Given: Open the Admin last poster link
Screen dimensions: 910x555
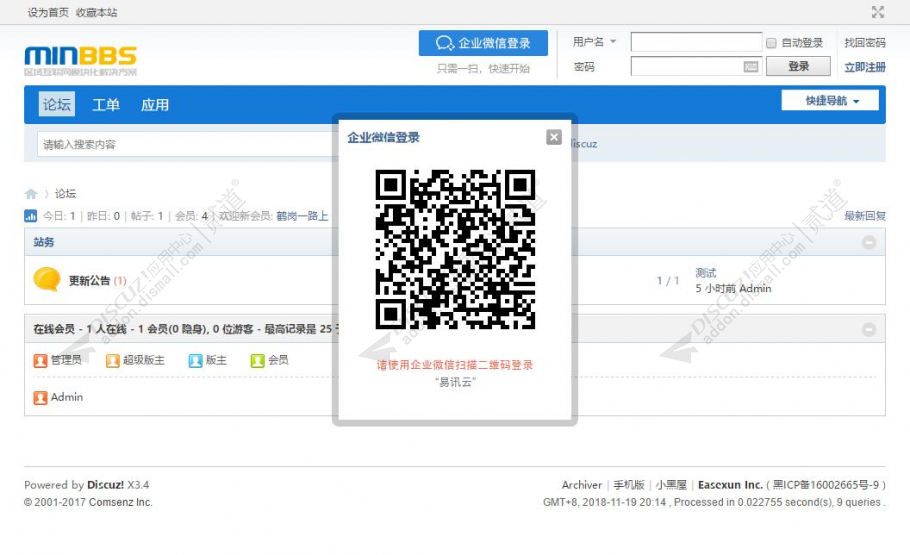Looking at the screenshot, I should (x=755, y=289).
